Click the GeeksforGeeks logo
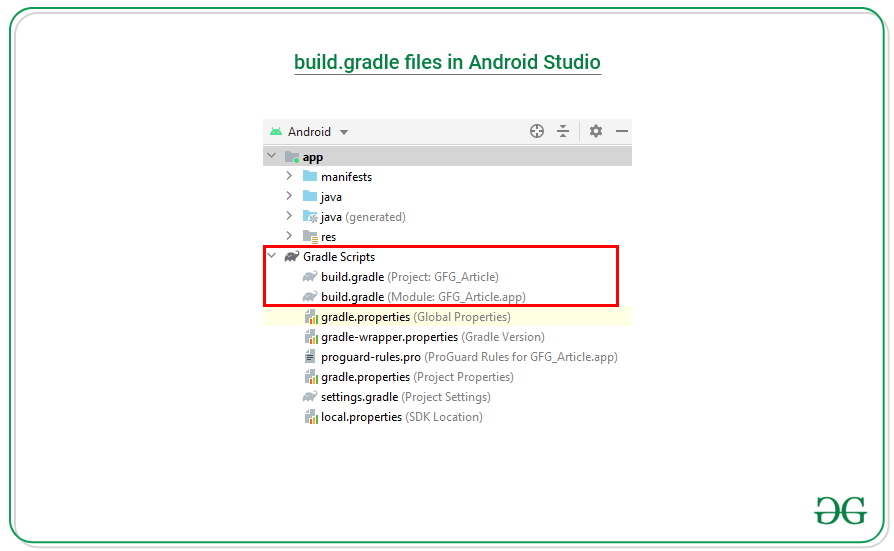The width and height of the screenshot is (894, 551). [839, 509]
